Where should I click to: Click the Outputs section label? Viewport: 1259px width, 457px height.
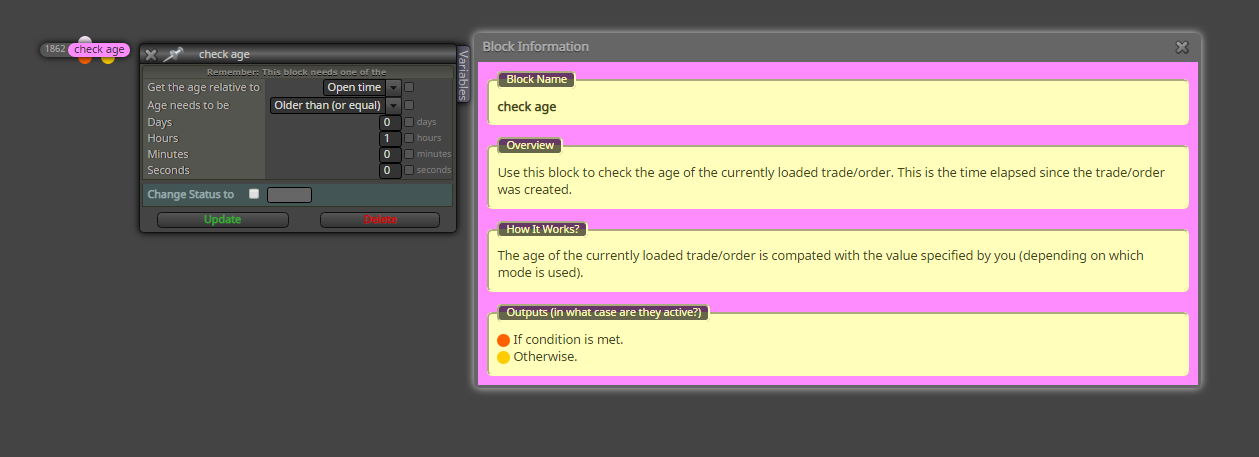click(x=604, y=312)
